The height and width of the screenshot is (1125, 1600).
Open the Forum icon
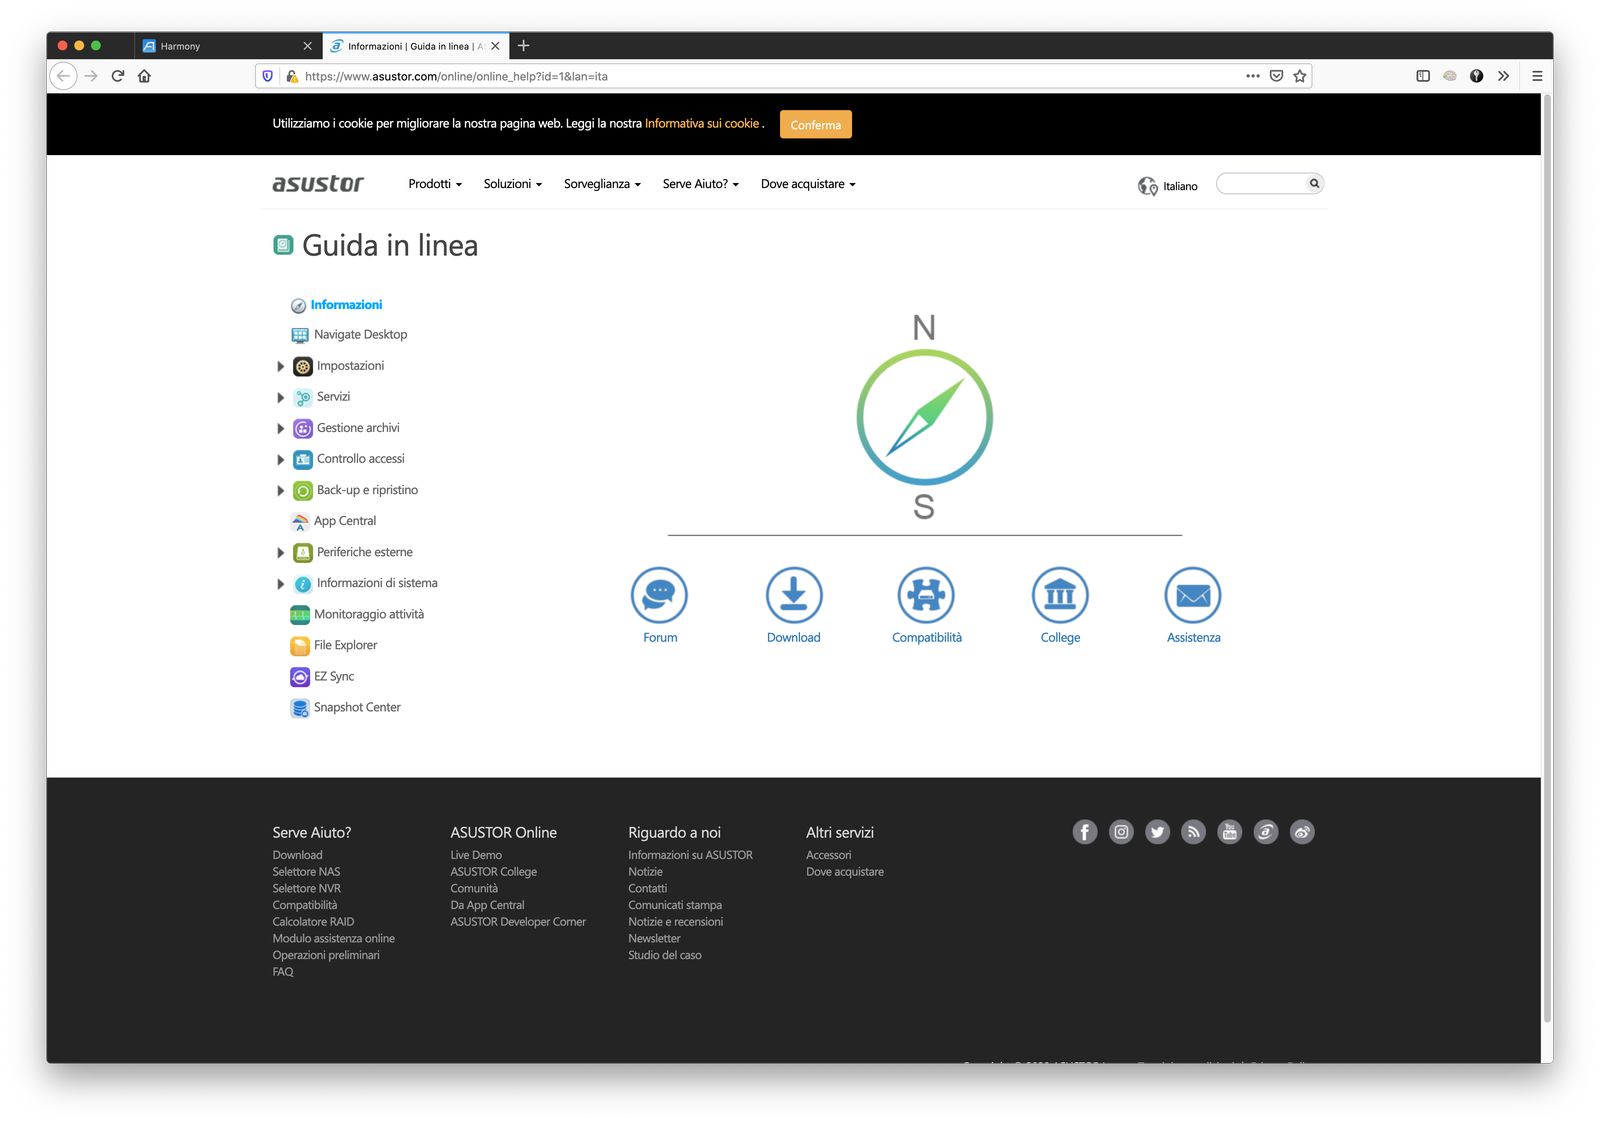pos(659,595)
